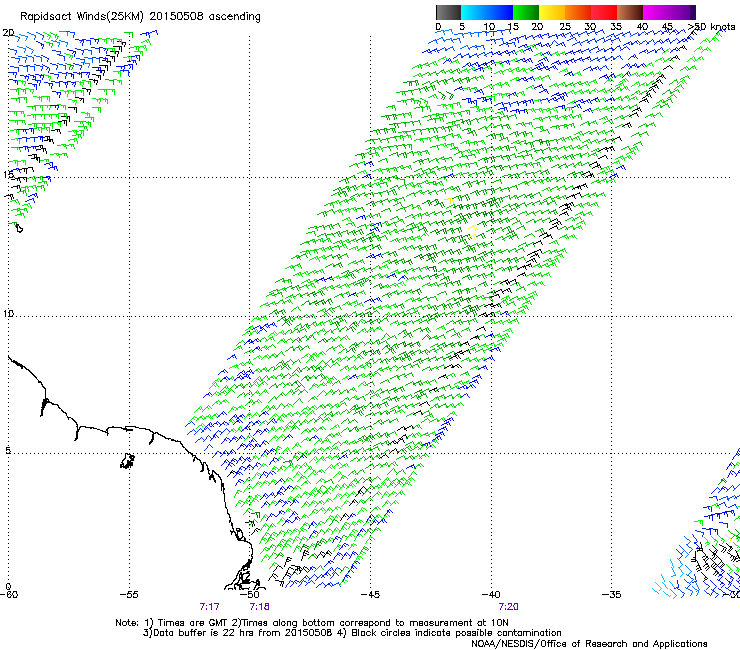Image resolution: width=740 pixels, height=650 pixels.
Task: Click the legend scale value "40"
Action: (x=642, y=27)
